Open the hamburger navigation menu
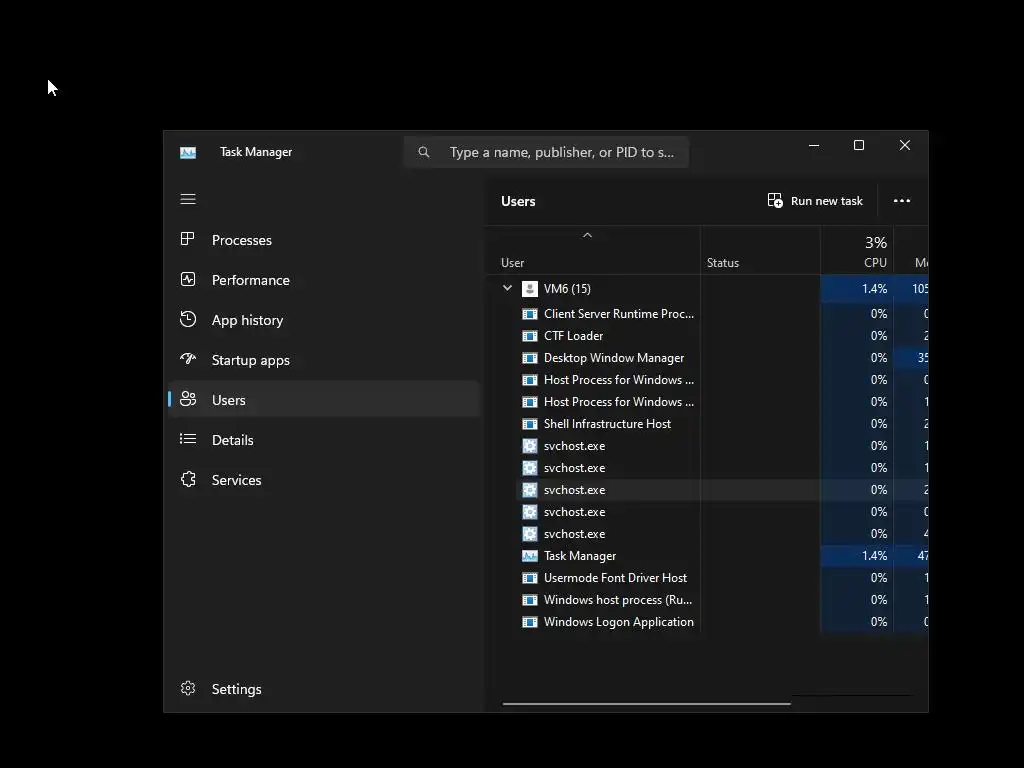Viewport: 1024px width, 768px height. point(187,199)
